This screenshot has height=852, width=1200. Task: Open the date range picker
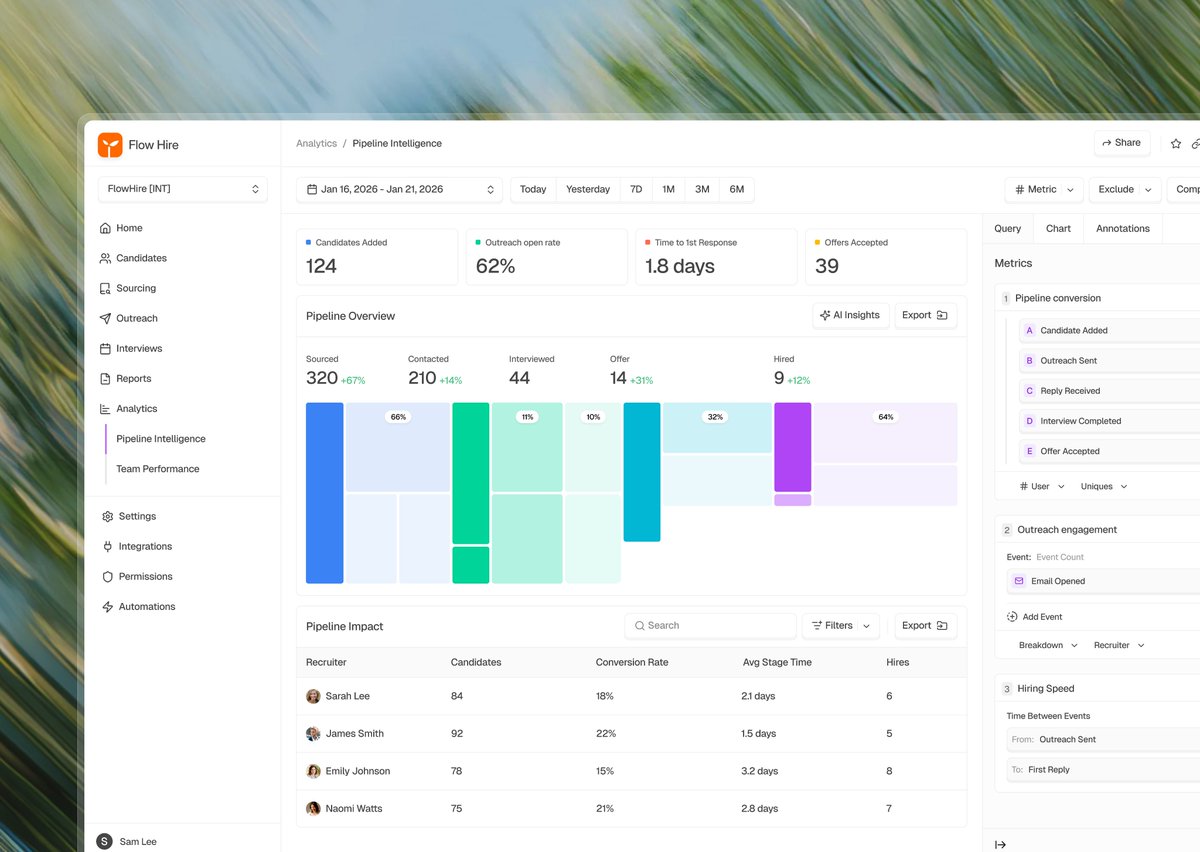pos(399,189)
